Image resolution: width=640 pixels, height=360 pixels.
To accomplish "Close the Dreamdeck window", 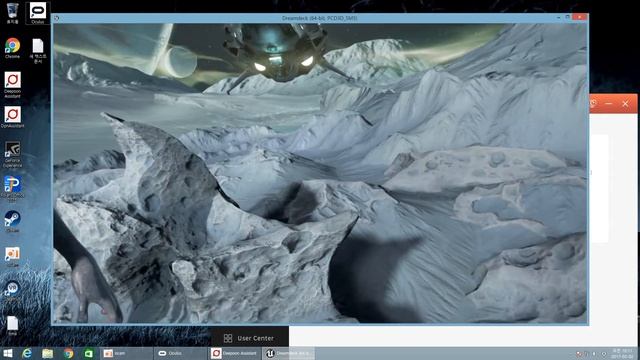I will [x=580, y=17].
